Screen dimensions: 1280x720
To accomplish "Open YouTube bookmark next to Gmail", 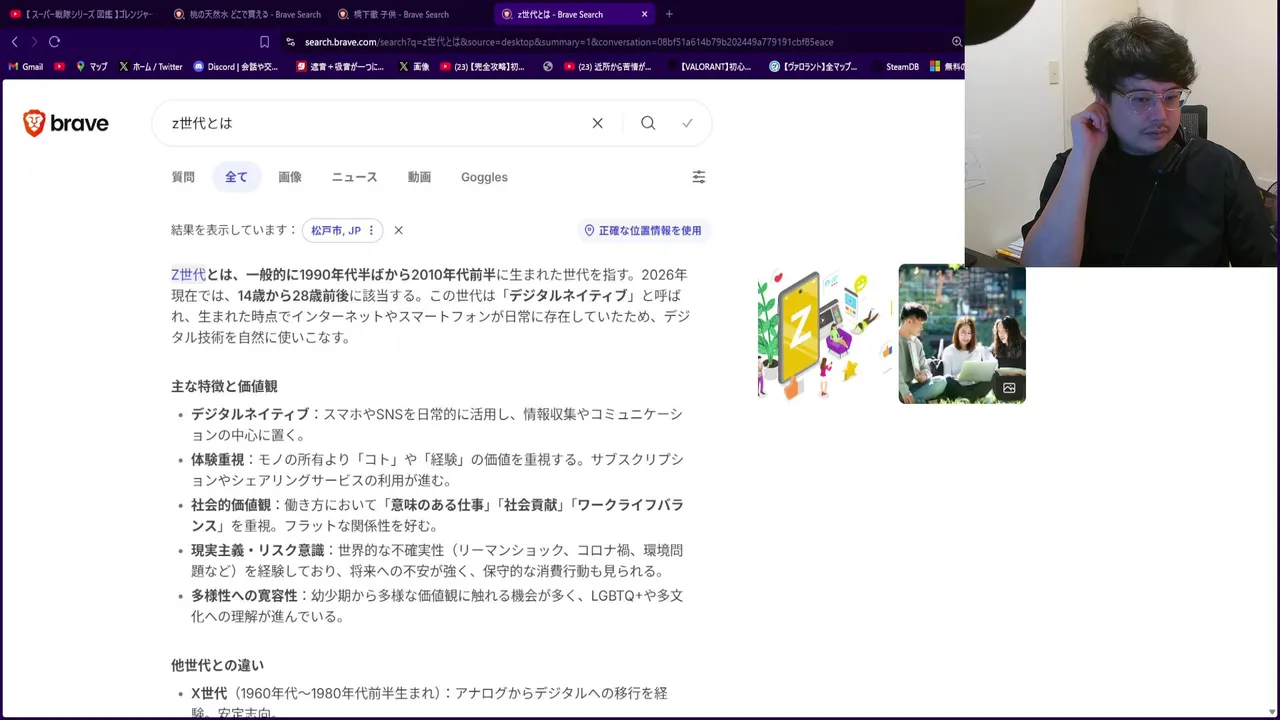I will (x=60, y=67).
